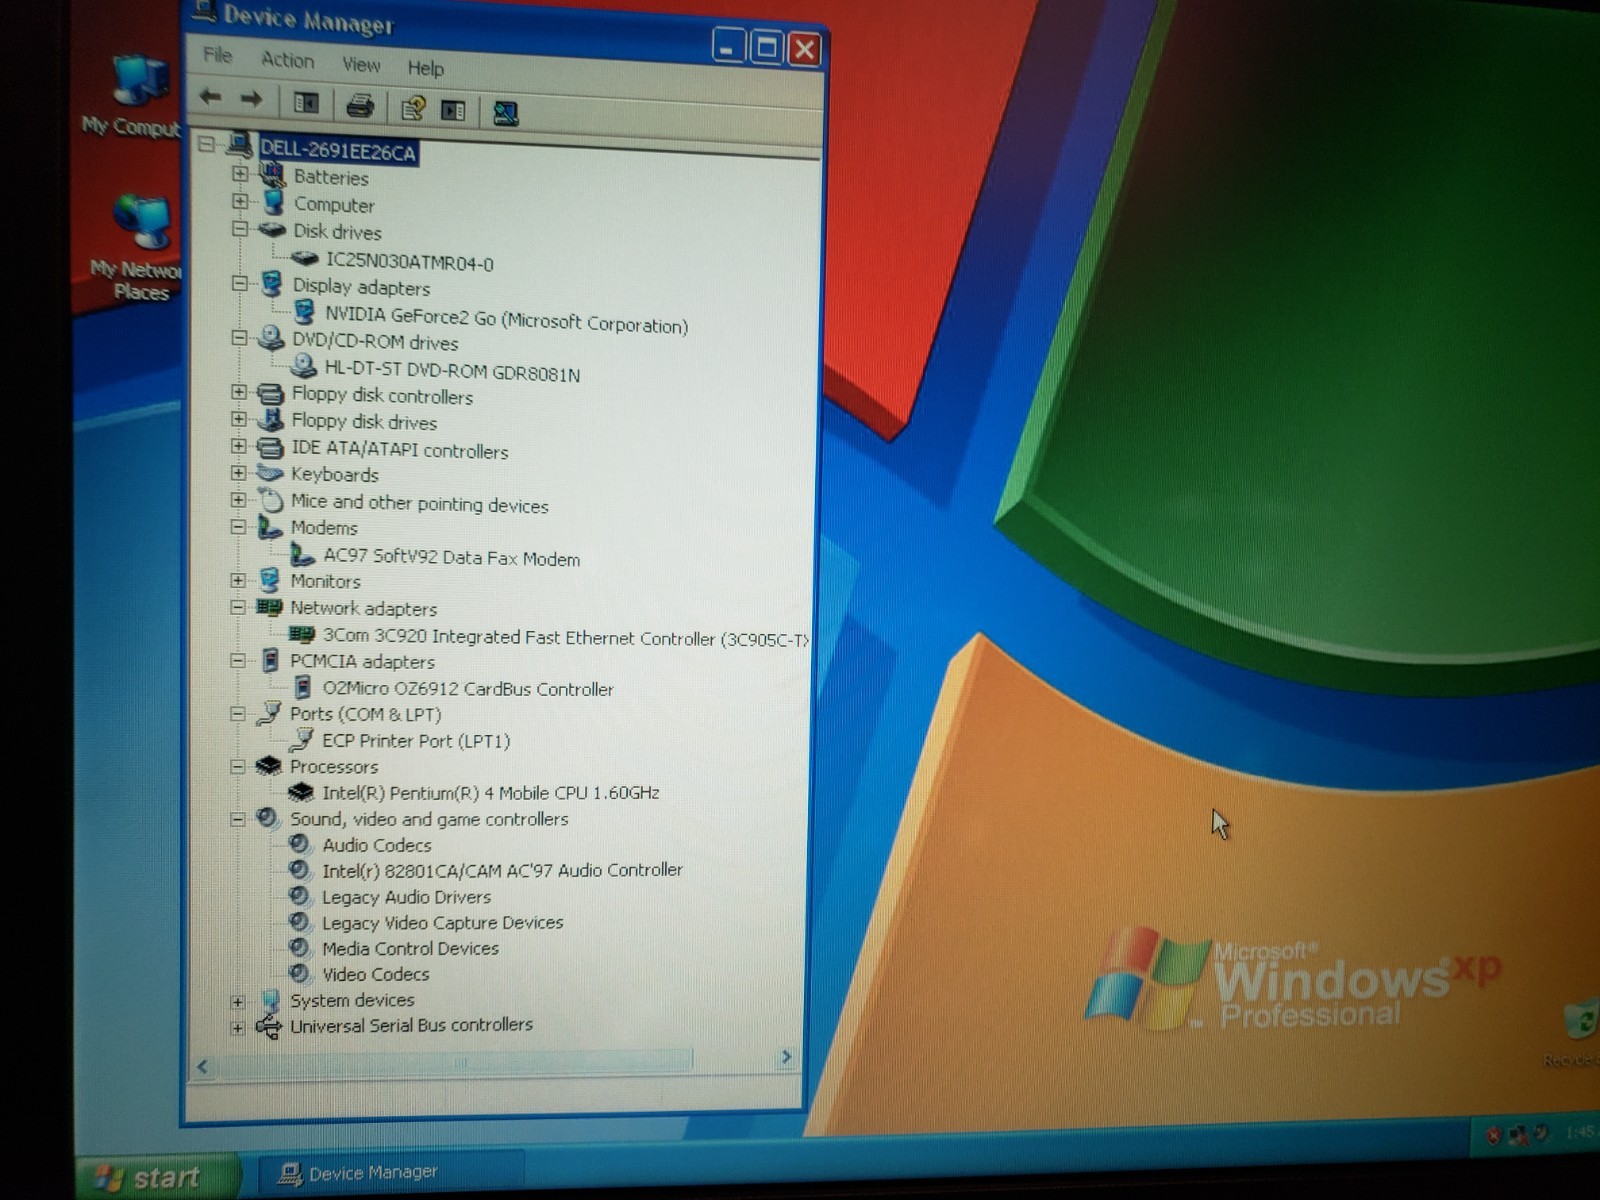The image size is (1600, 1200).
Task: Open the Action menu
Action: tap(288, 60)
